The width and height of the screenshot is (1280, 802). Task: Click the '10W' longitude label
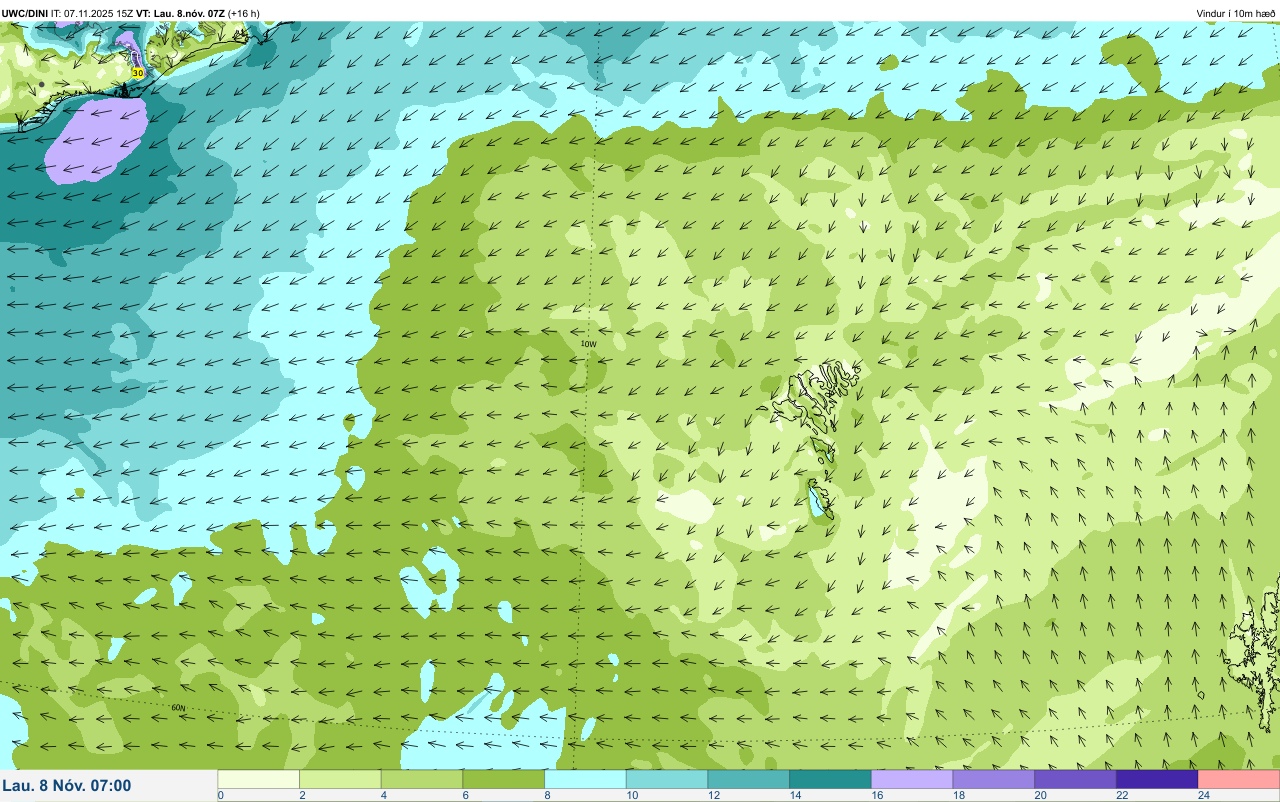click(588, 344)
